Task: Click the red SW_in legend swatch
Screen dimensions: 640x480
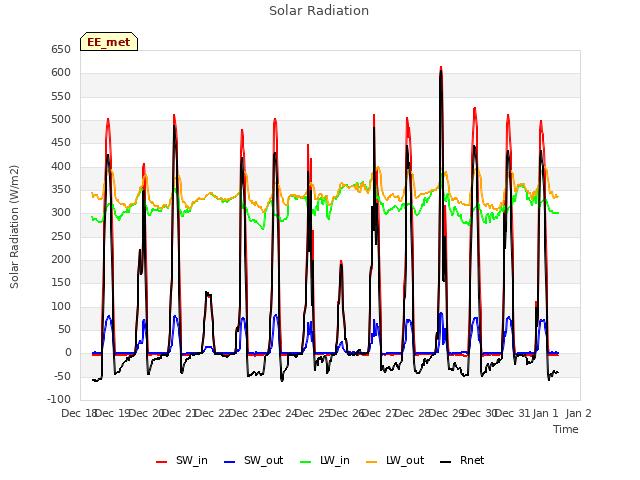Action: pos(162,462)
